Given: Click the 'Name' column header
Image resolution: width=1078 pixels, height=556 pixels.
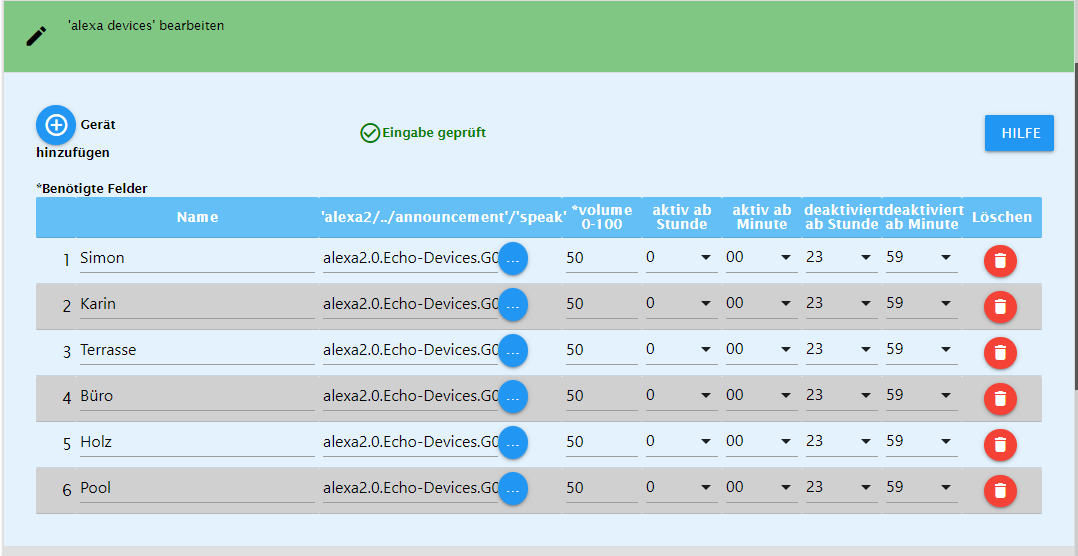Looking at the screenshot, I should pyautogui.click(x=197, y=217).
